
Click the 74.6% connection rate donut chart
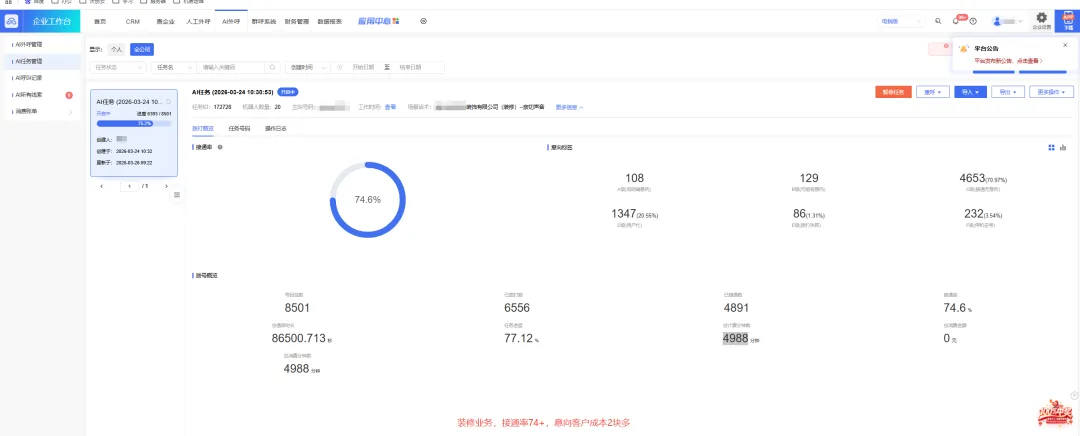368,200
